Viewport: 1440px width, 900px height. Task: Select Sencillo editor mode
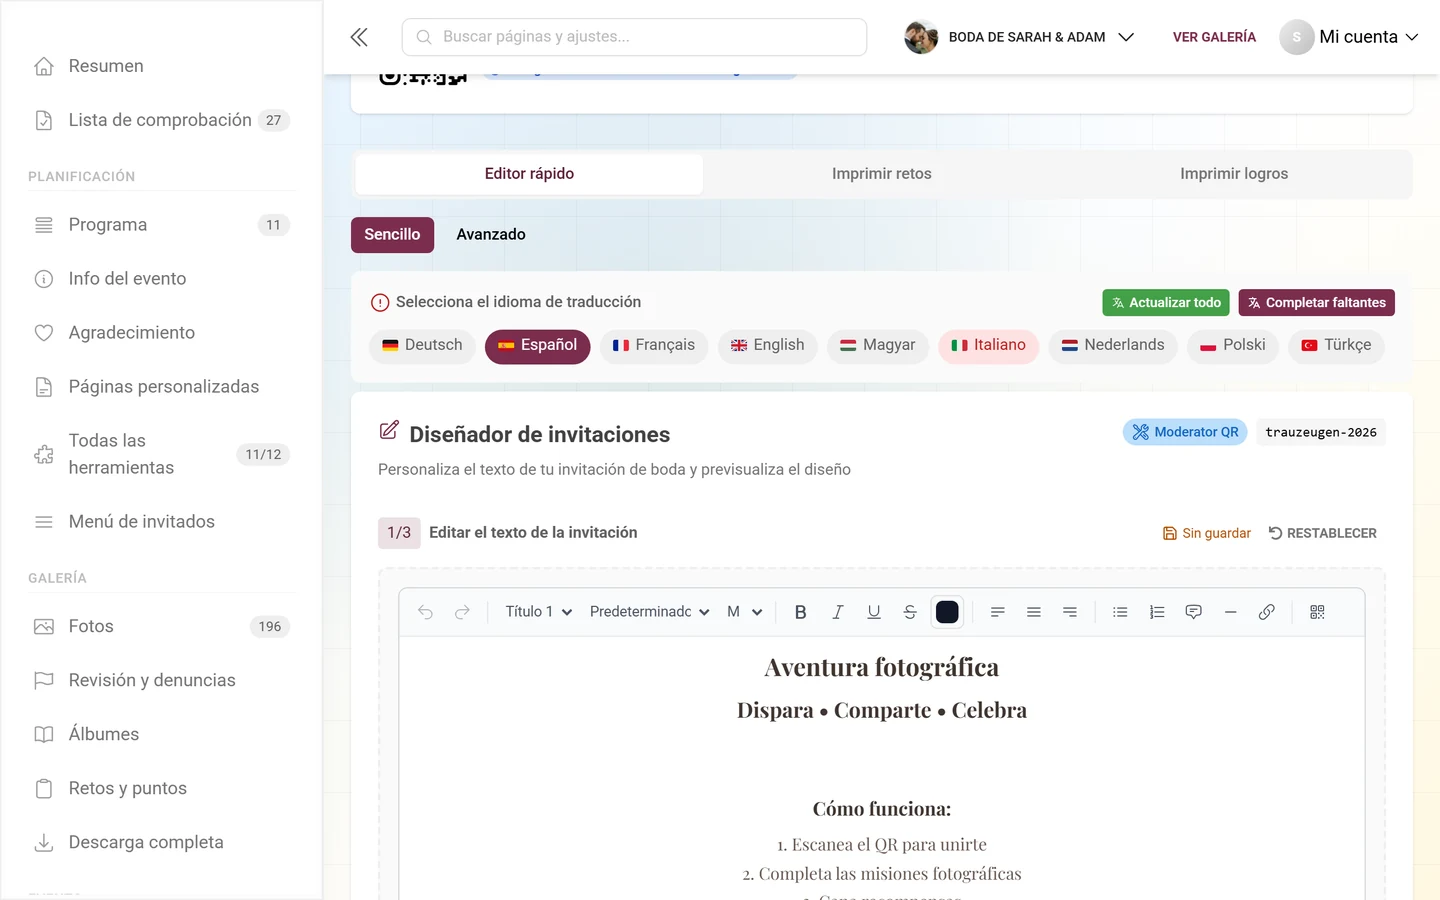pyautogui.click(x=392, y=235)
